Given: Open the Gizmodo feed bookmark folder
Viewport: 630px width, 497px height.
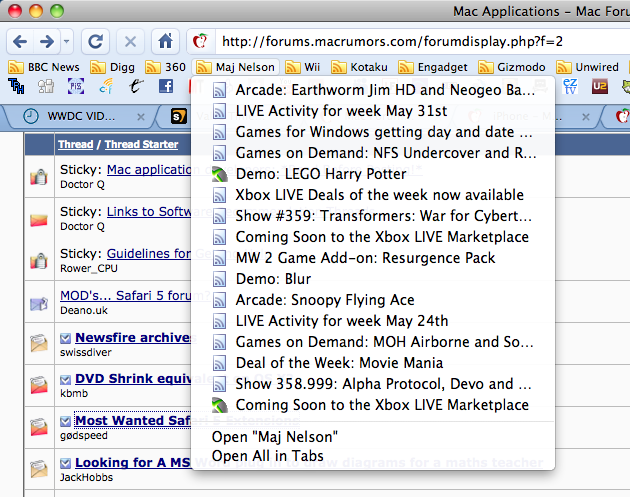Looking at the screenshot, I should 512,67.
